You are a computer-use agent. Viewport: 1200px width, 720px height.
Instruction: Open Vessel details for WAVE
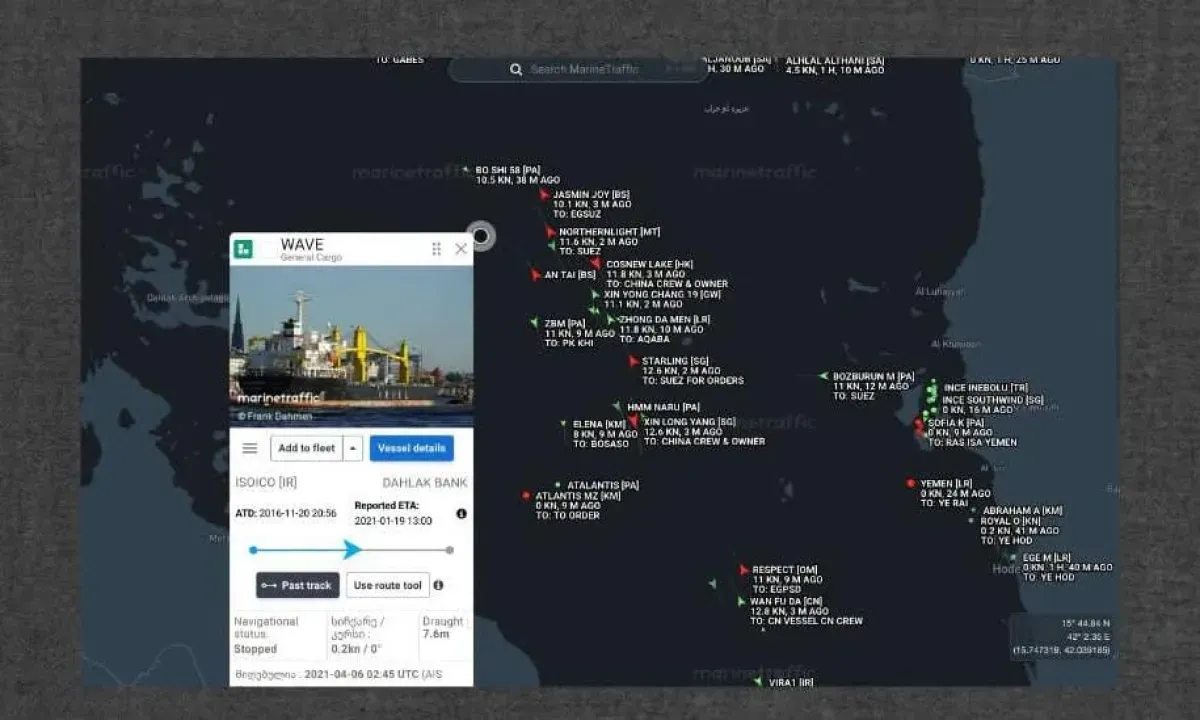coord(412,448)
